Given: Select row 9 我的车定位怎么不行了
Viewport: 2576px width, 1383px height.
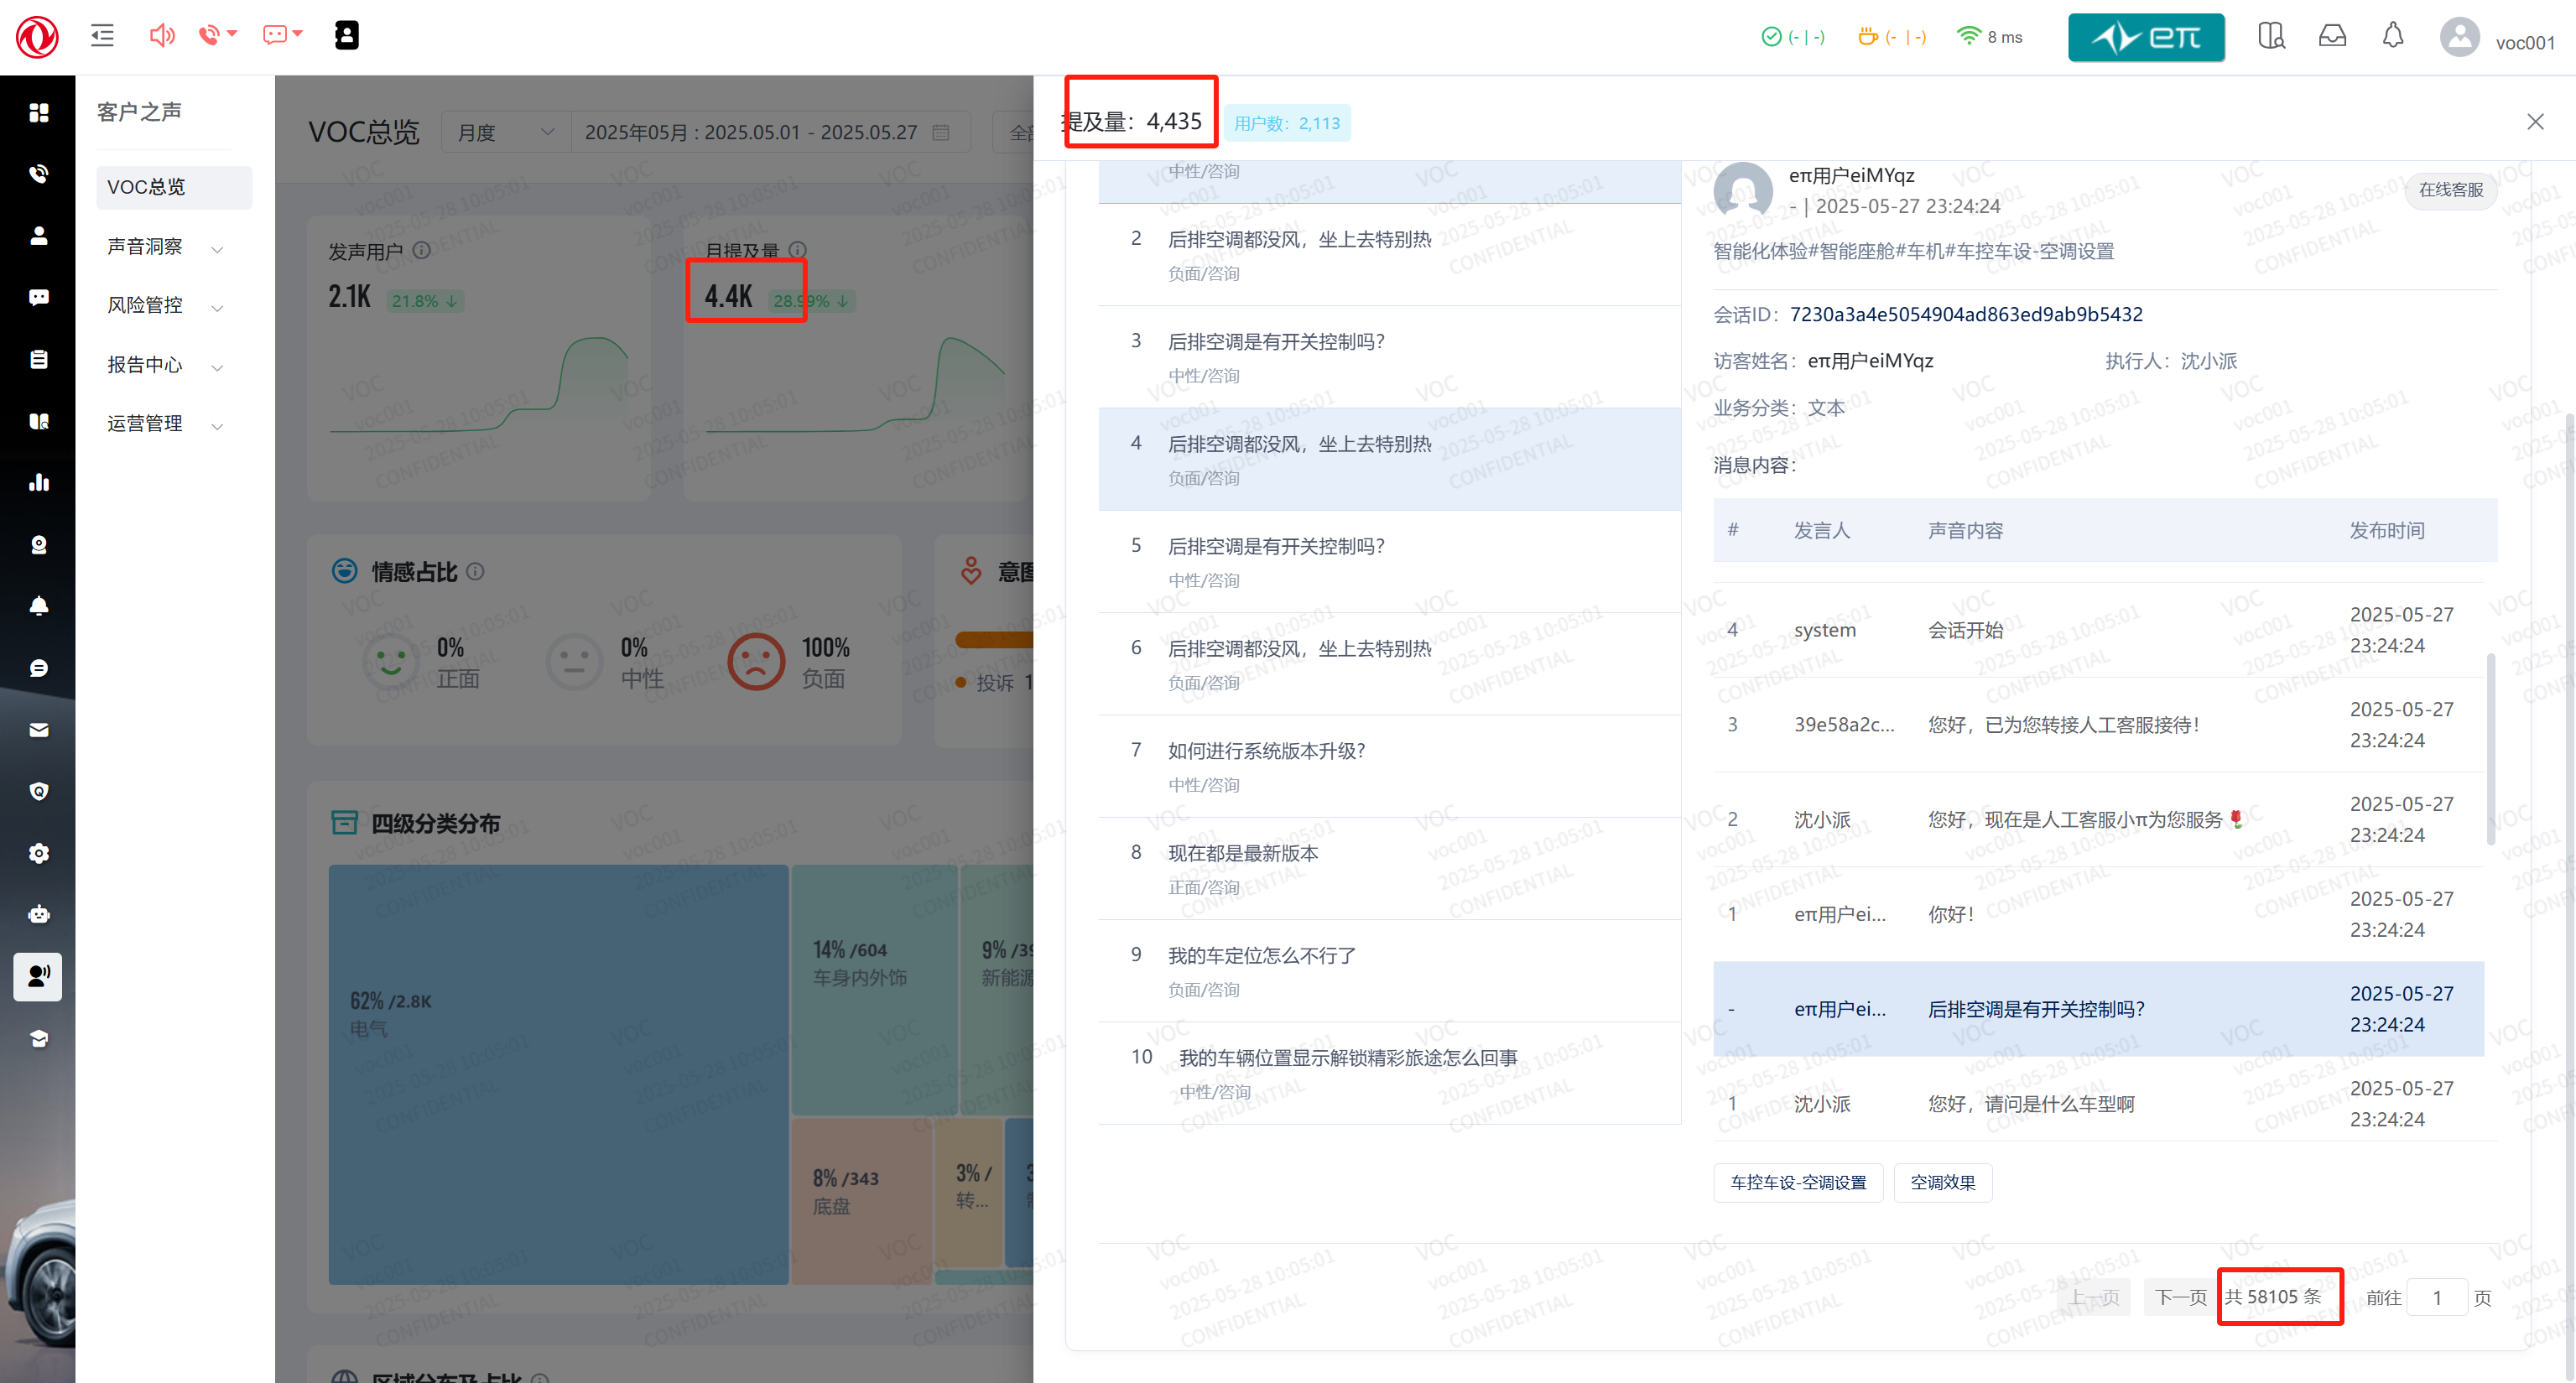Looking at the screenshot, I should click(x=1389, y=971).
